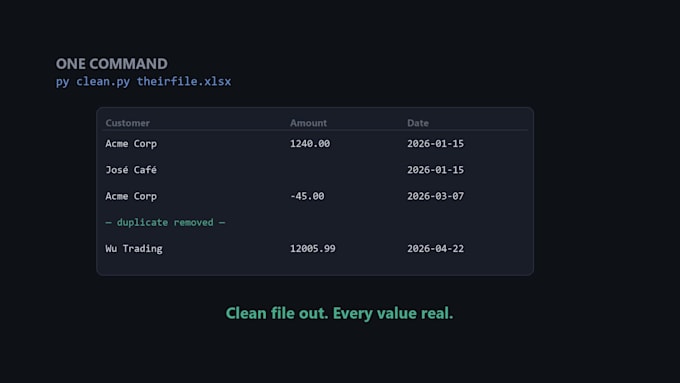Click the José Café row date 2026-01-15
Screen dimensions: 680x383
pyautogui.click(x=435, y=170)
